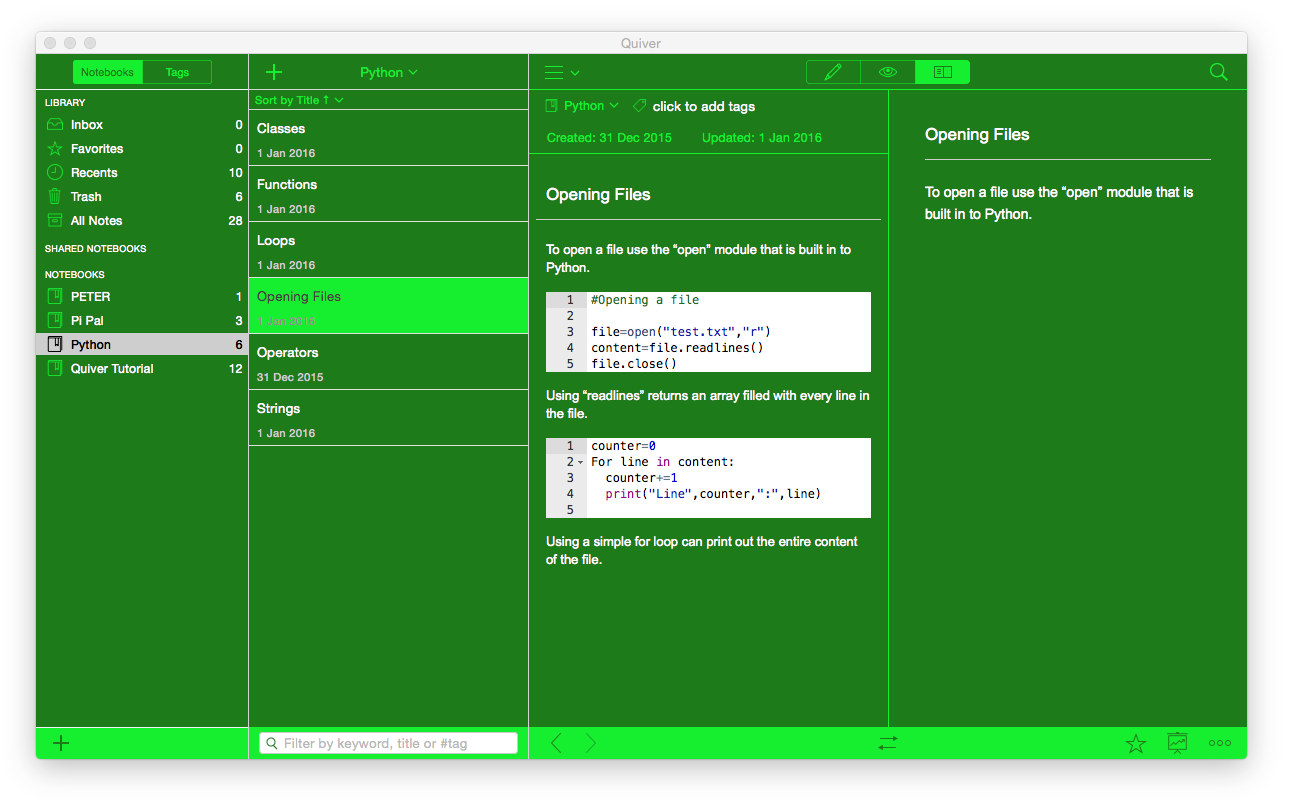1310x800 pixels.
Task: Click the NOTEBOOKS section header
Action: [x=74, y=274]
